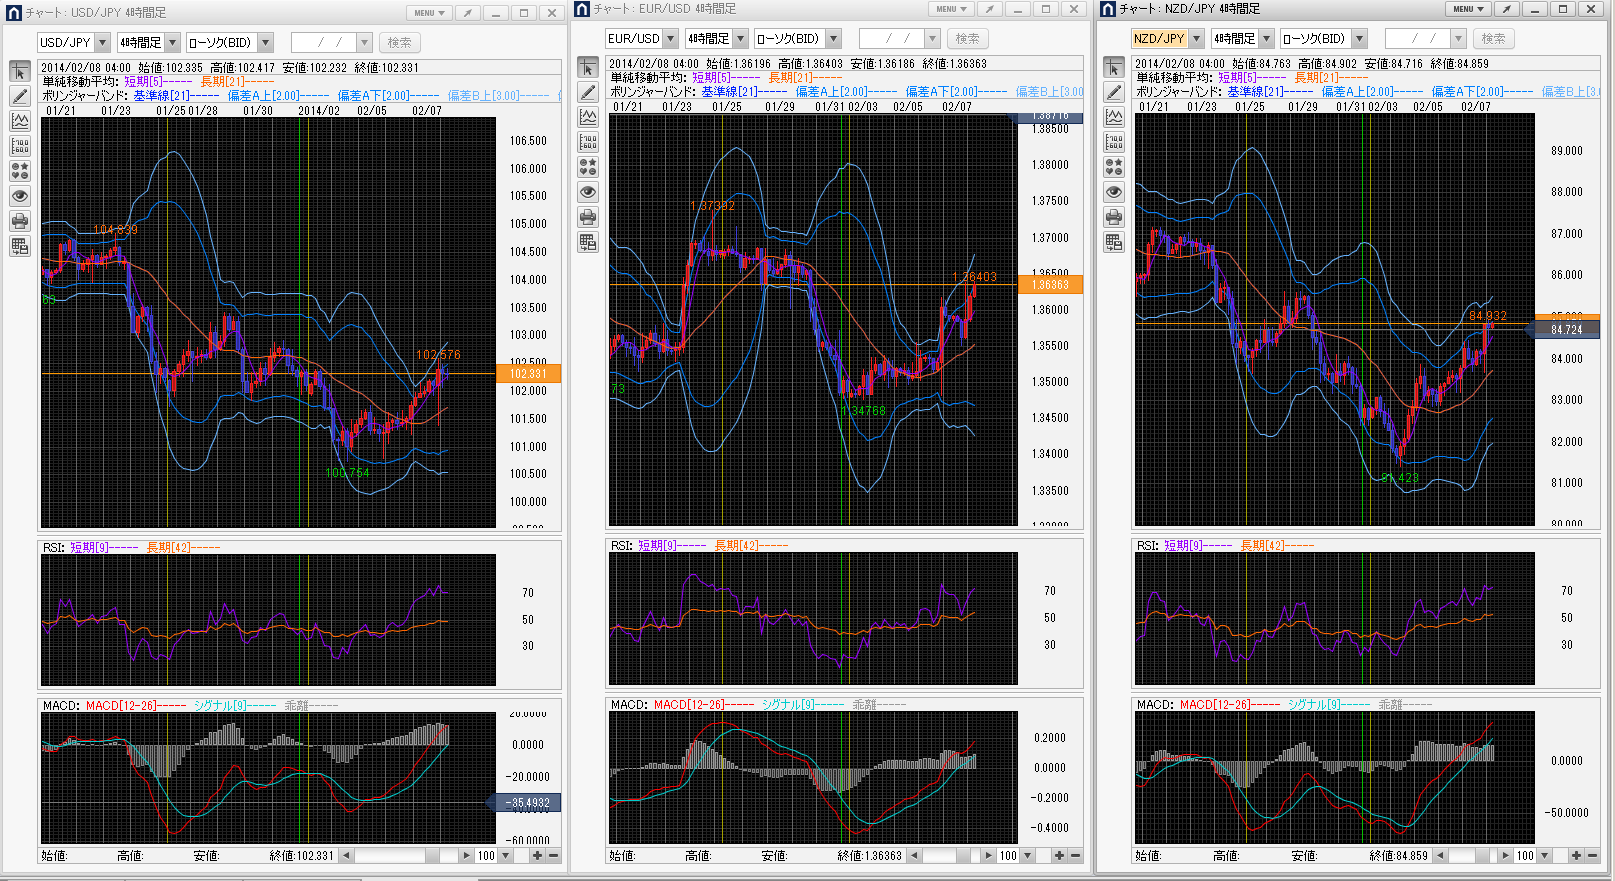Open the symbols/marks icon in EUR/USD chart

(x=588, y=167)
